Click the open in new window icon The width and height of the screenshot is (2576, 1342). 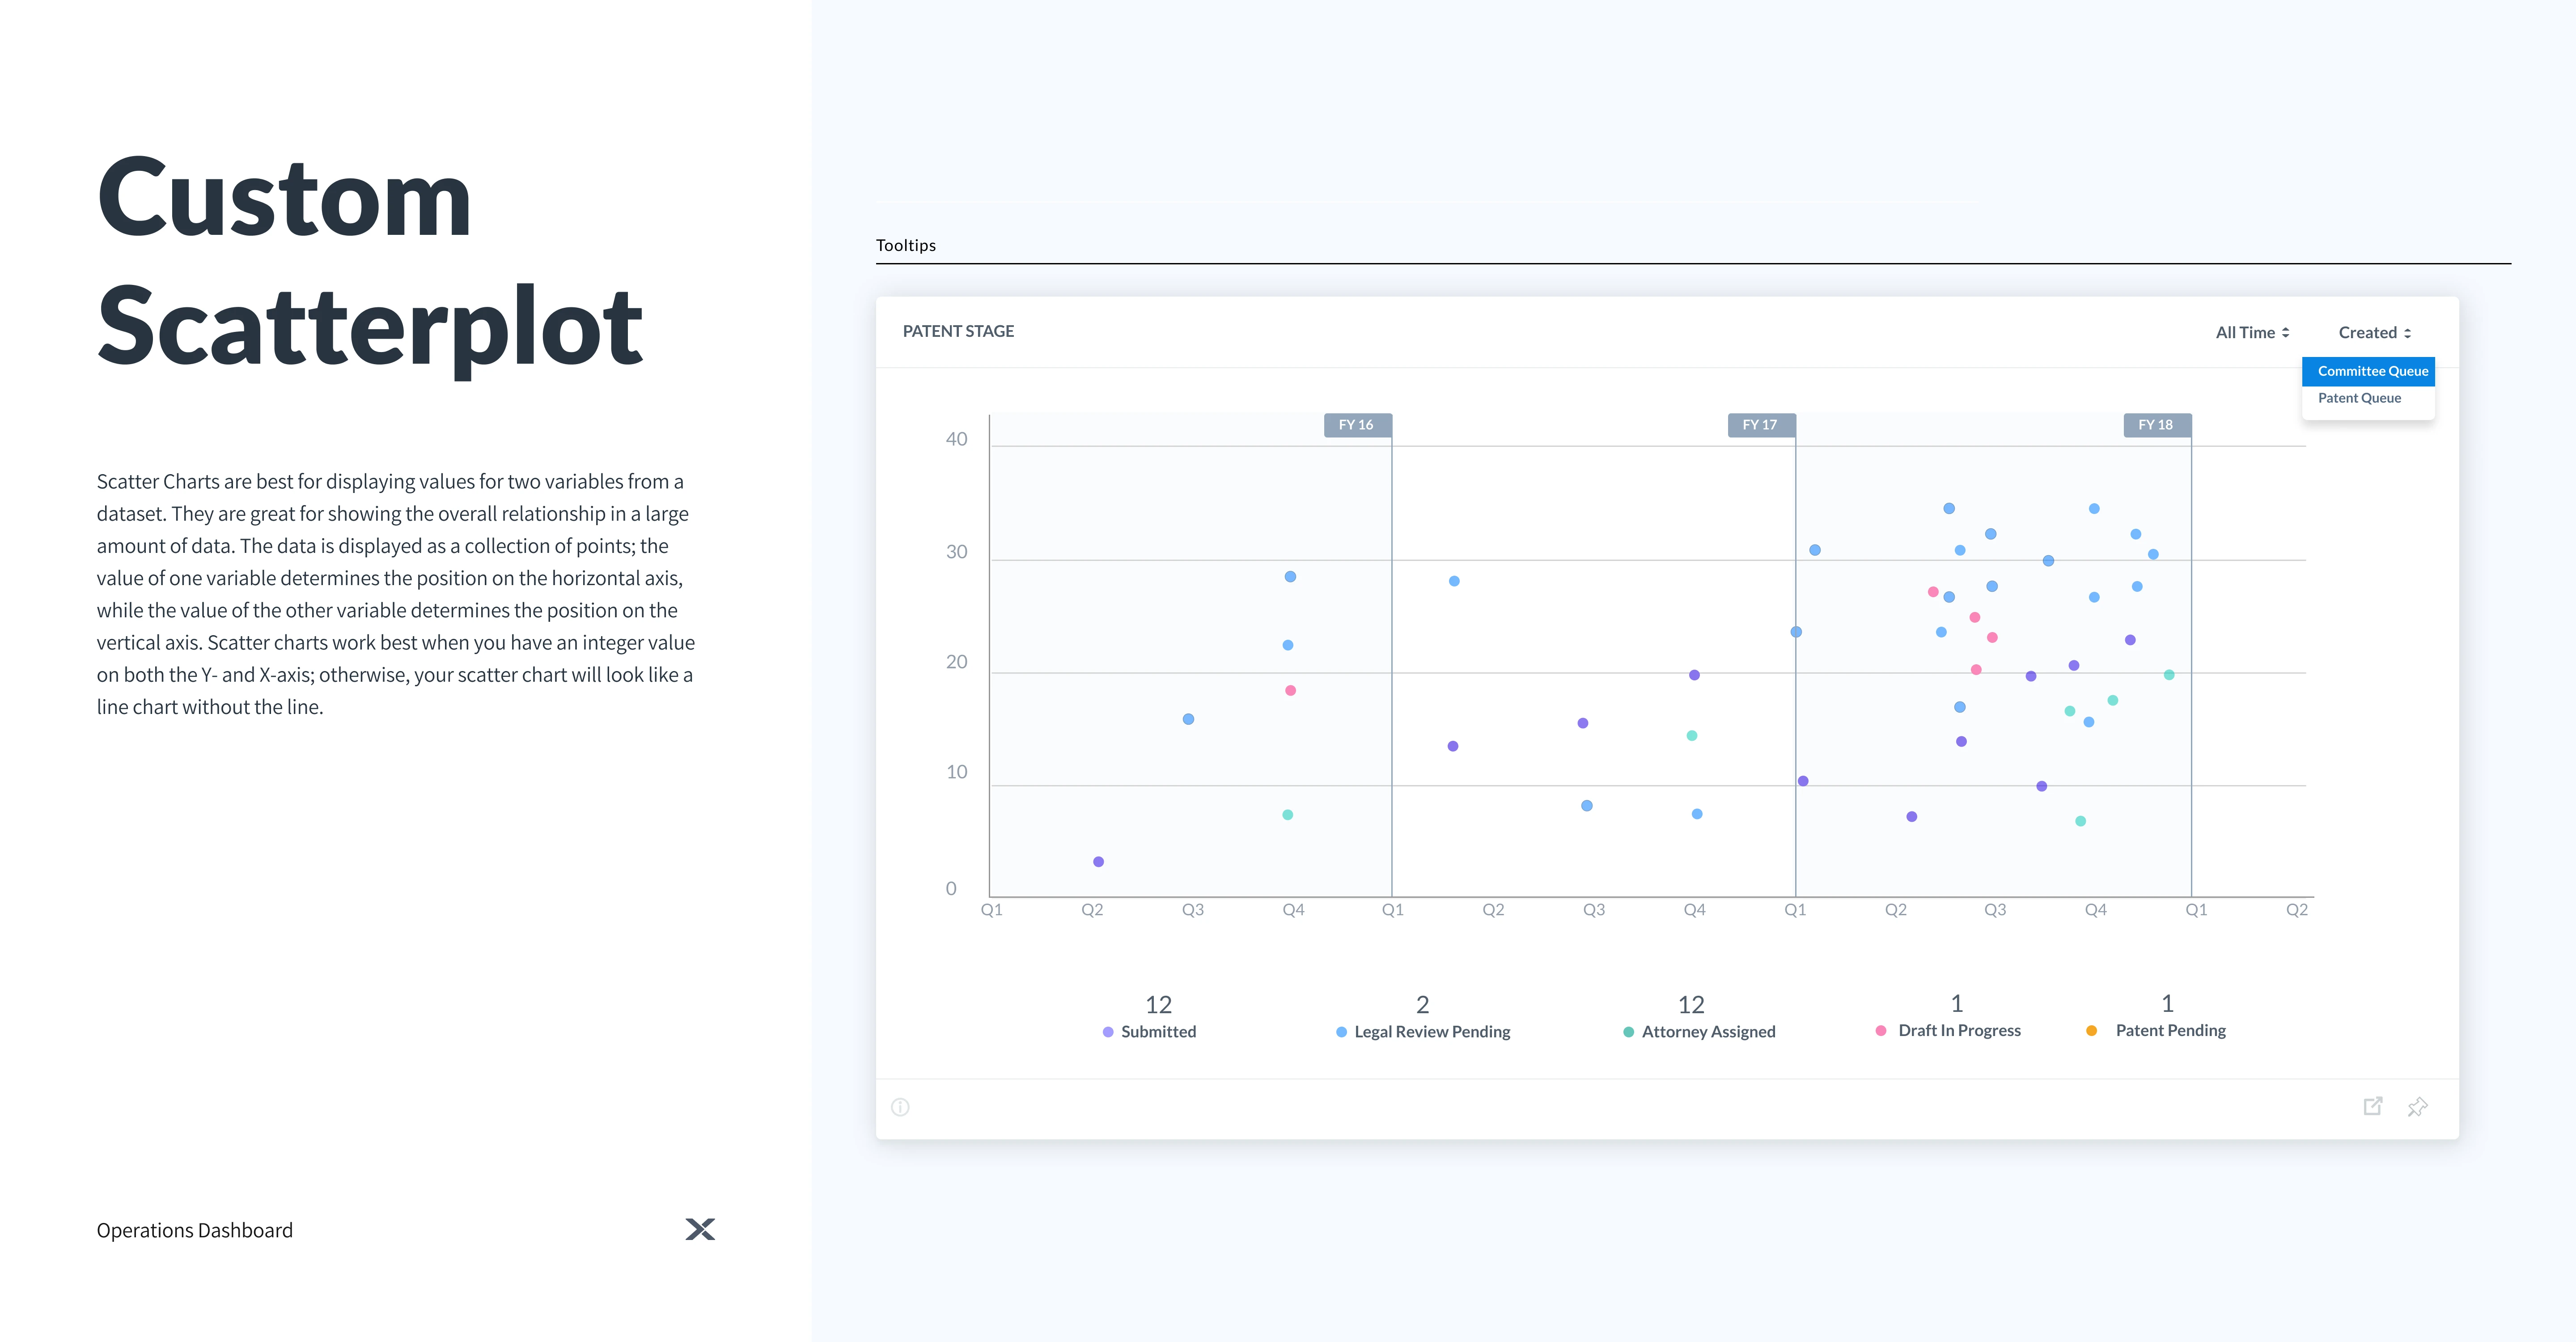tap(2372, 1106)
